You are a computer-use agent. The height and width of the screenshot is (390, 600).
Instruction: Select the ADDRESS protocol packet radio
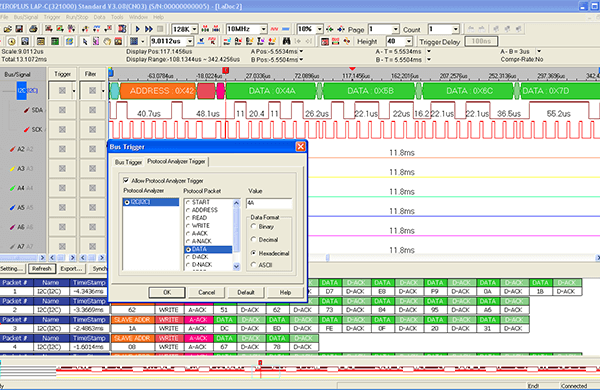[x=188, y=210]
